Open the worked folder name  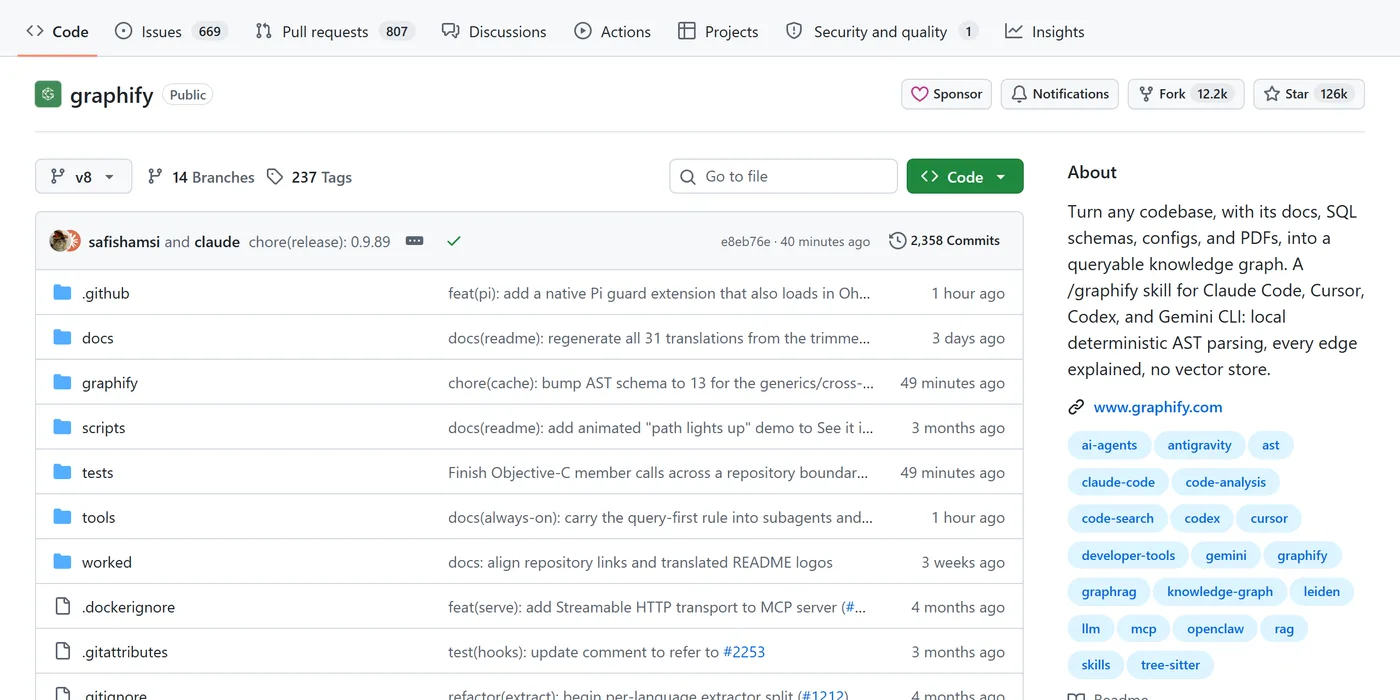[x=107, y=562]
